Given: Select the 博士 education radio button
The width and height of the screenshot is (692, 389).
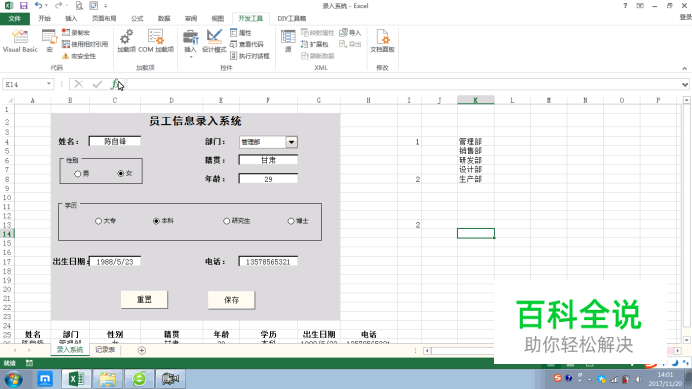Looking at the screenshot, I should [x=291, y=221].
